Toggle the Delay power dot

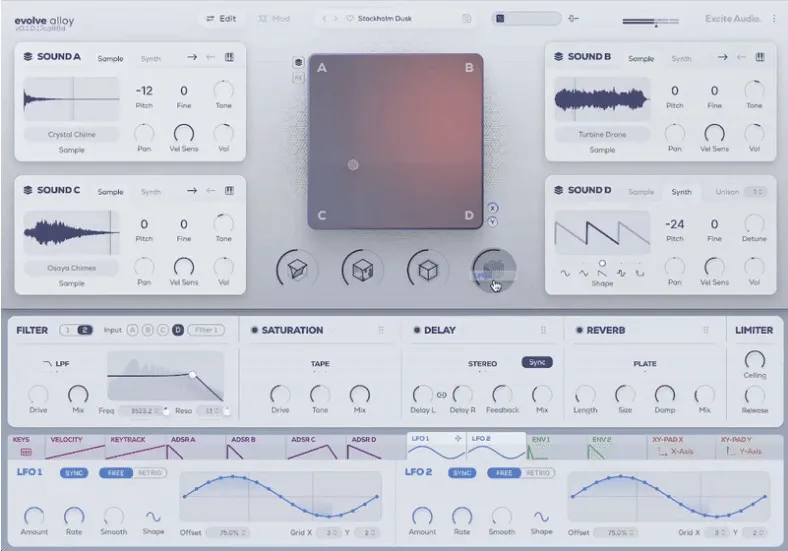pyautogui.click(x=417, y=330)
